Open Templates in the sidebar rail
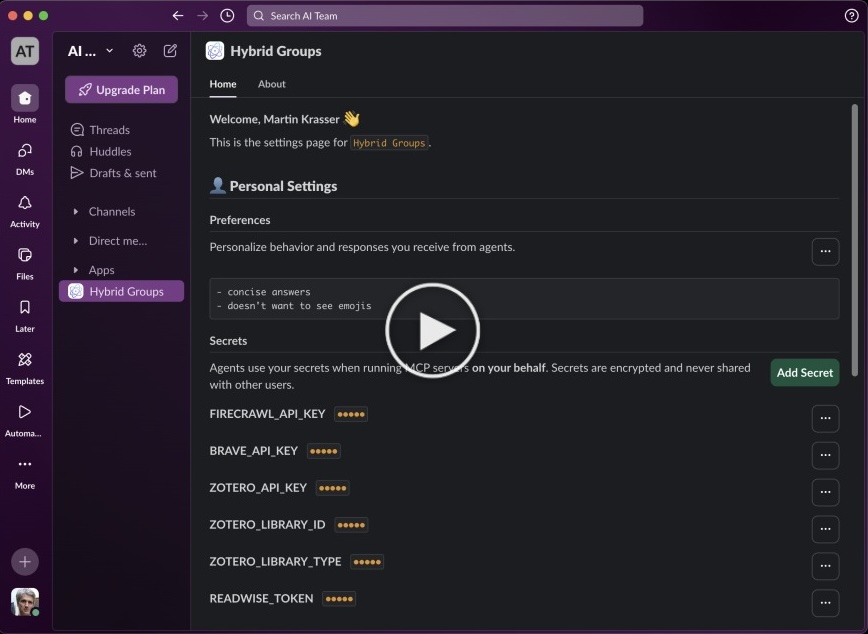 tap(25, 368)
